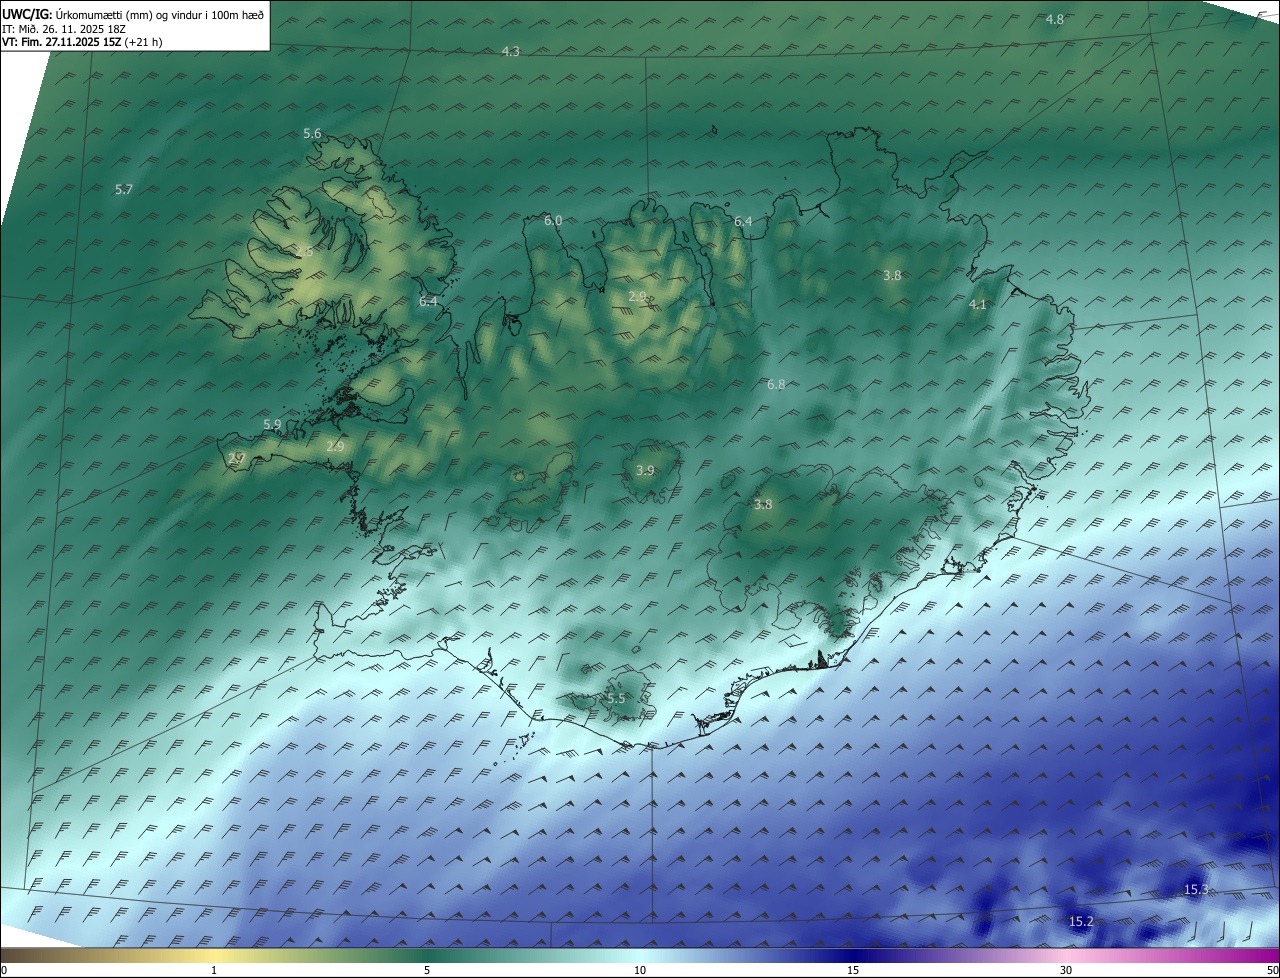Click the 15.2 precipitation value label
Screen dimensions: 1280x978
coord(1081,922)
